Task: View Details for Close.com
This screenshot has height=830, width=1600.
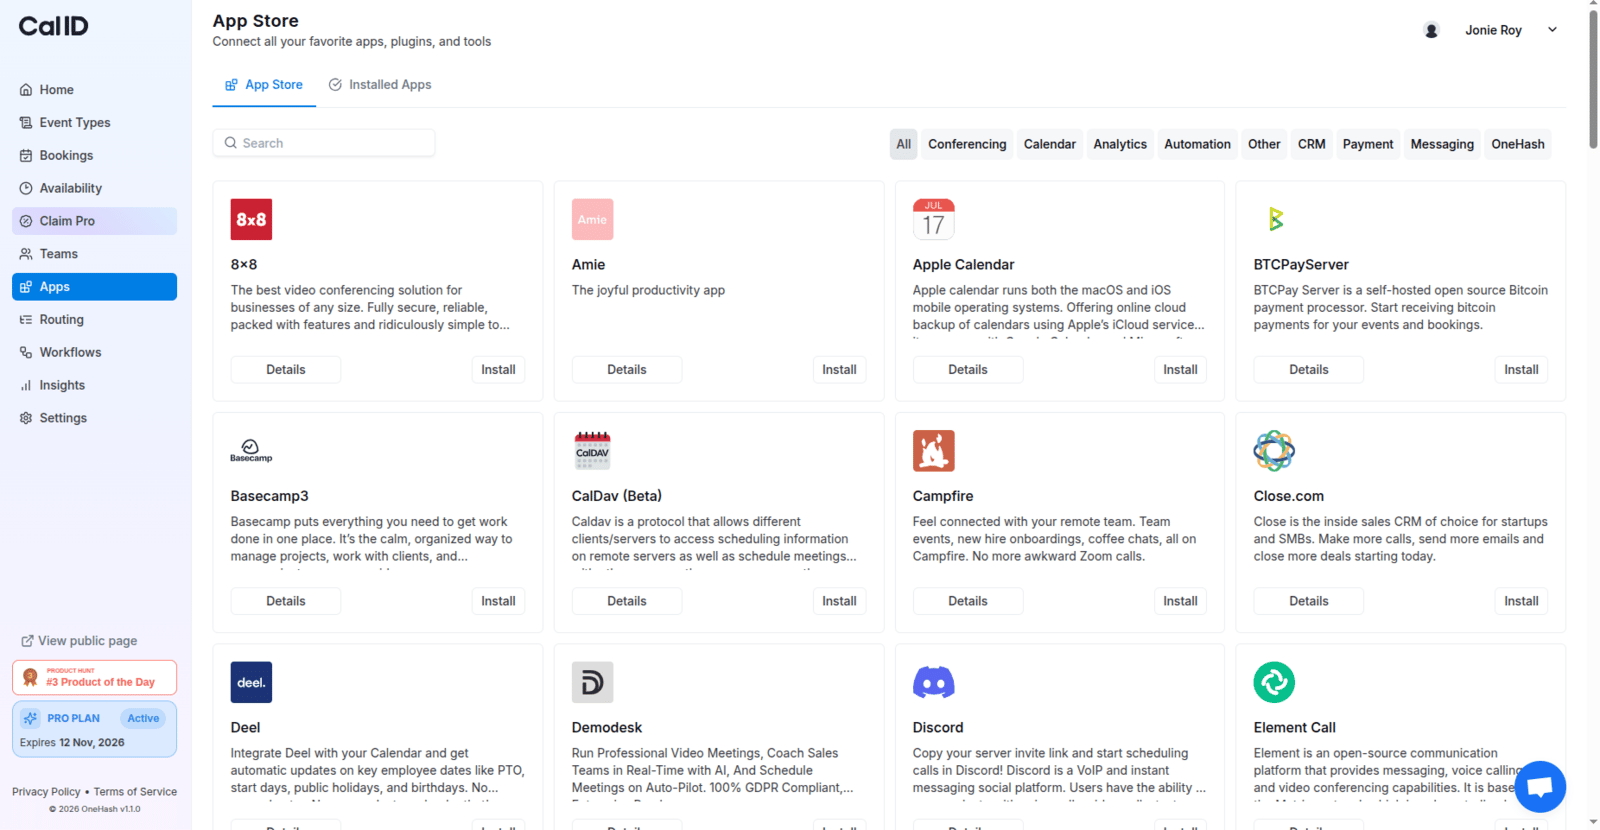Action: (x=1309, y=601)
